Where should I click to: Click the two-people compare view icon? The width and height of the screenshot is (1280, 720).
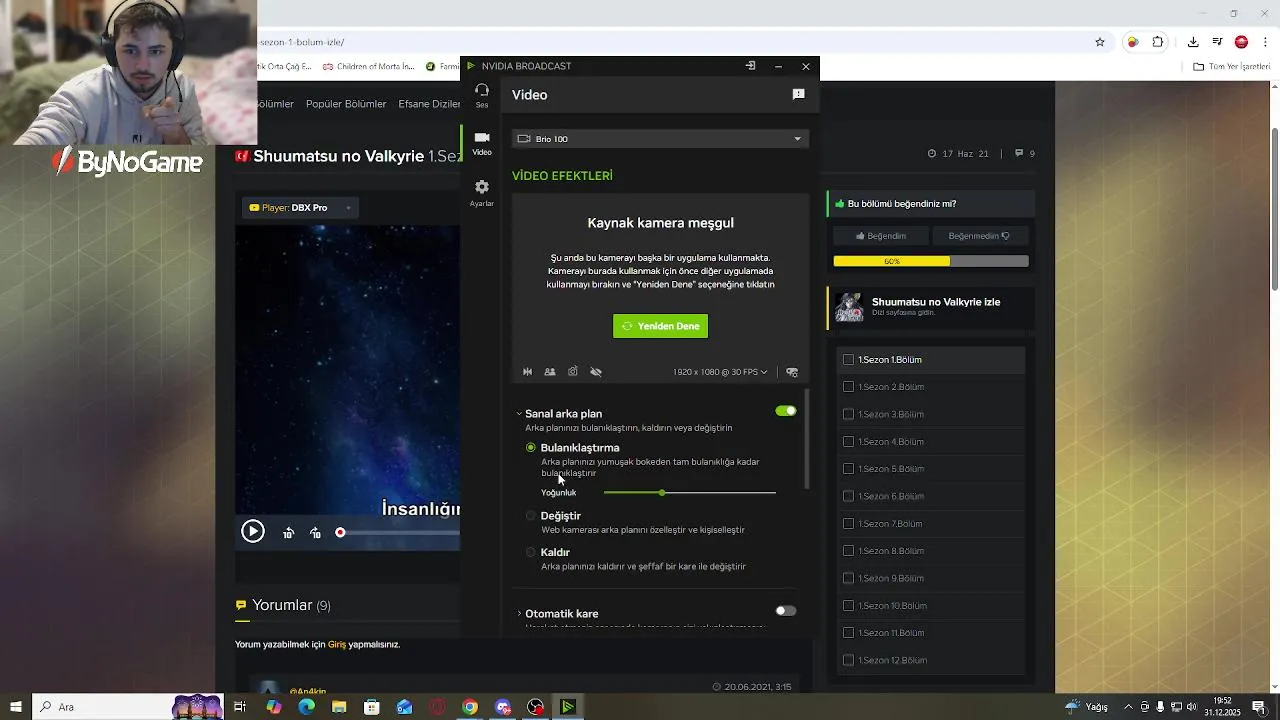[x=550, y=372]
